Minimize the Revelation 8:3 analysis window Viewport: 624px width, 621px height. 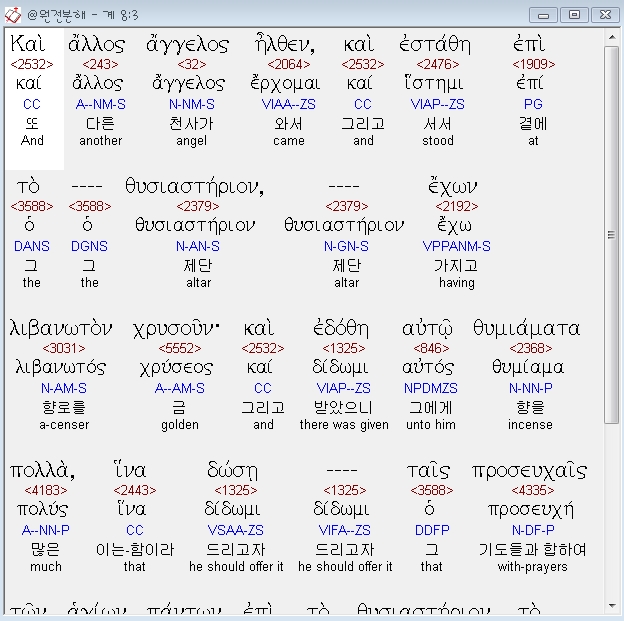[543, 15]
